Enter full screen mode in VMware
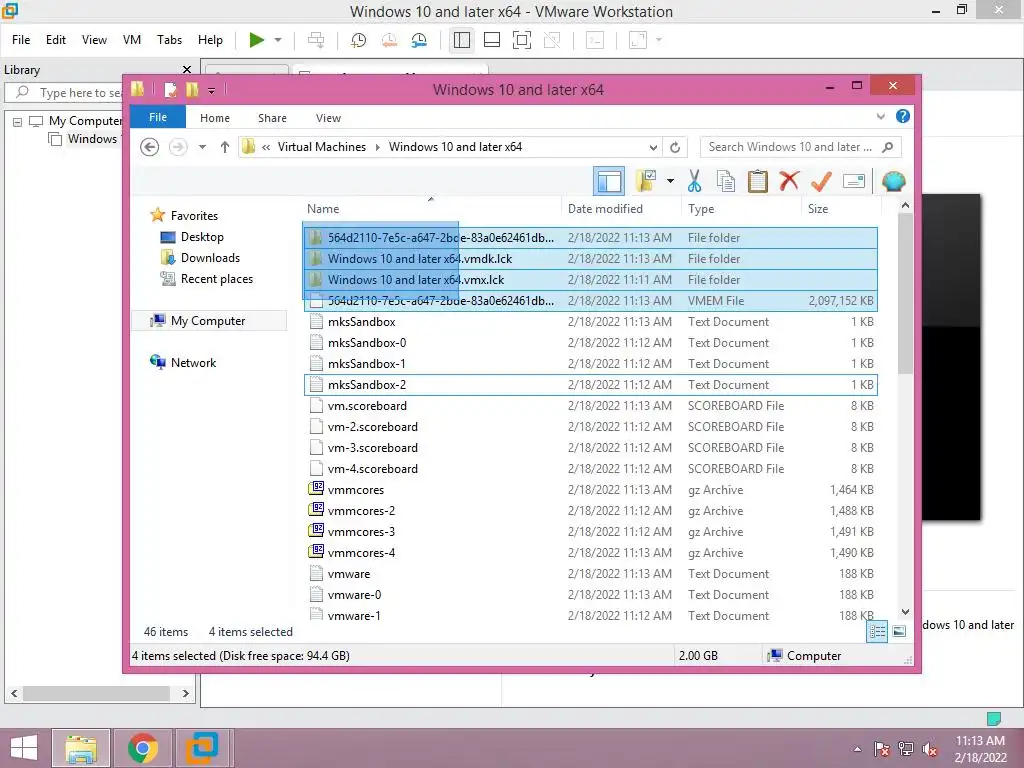 [522, 40]
